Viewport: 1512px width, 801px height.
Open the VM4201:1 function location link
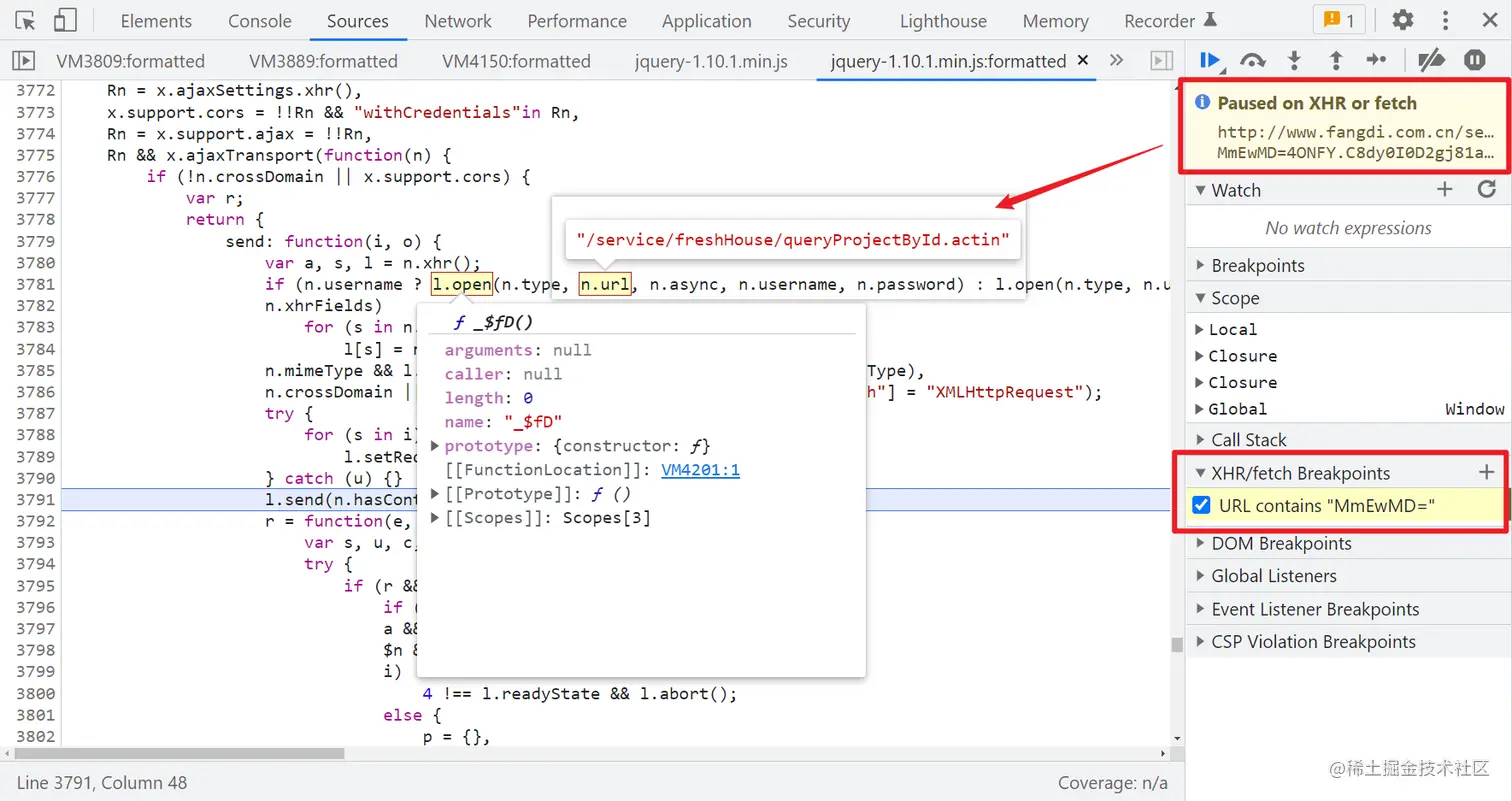tap(700, 470)
